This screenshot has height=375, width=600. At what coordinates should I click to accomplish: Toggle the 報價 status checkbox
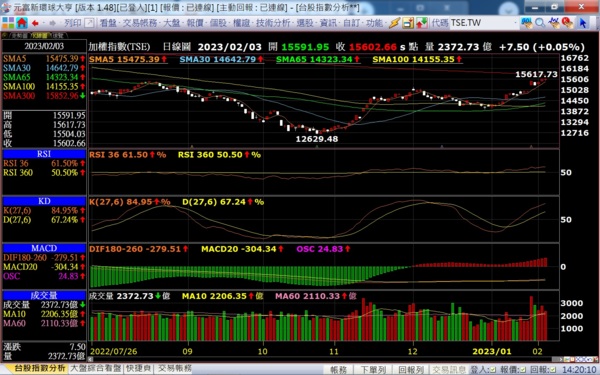[x=522, y=370]
